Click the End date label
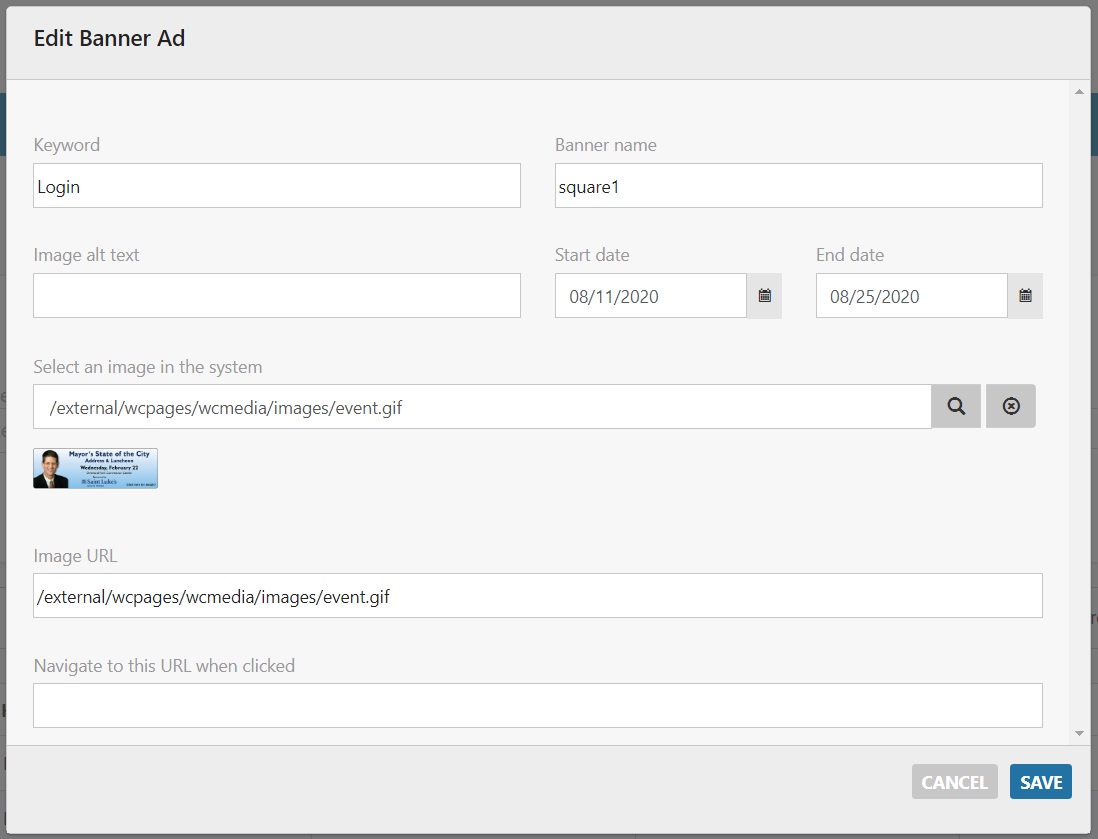Image resolution: width=1098 pixels, height=839 pixels. 849,254
